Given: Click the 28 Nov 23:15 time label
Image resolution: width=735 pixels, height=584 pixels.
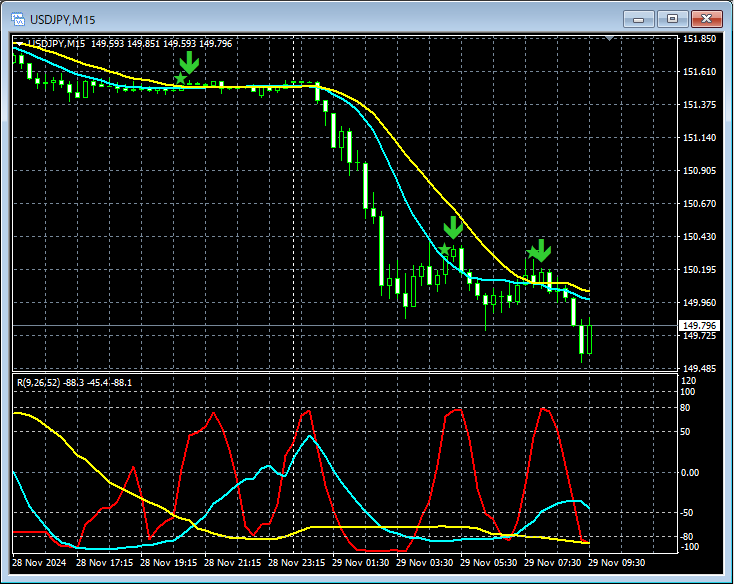Looking at the screenshot, I should pyautogui.click(x=296, y=562).
